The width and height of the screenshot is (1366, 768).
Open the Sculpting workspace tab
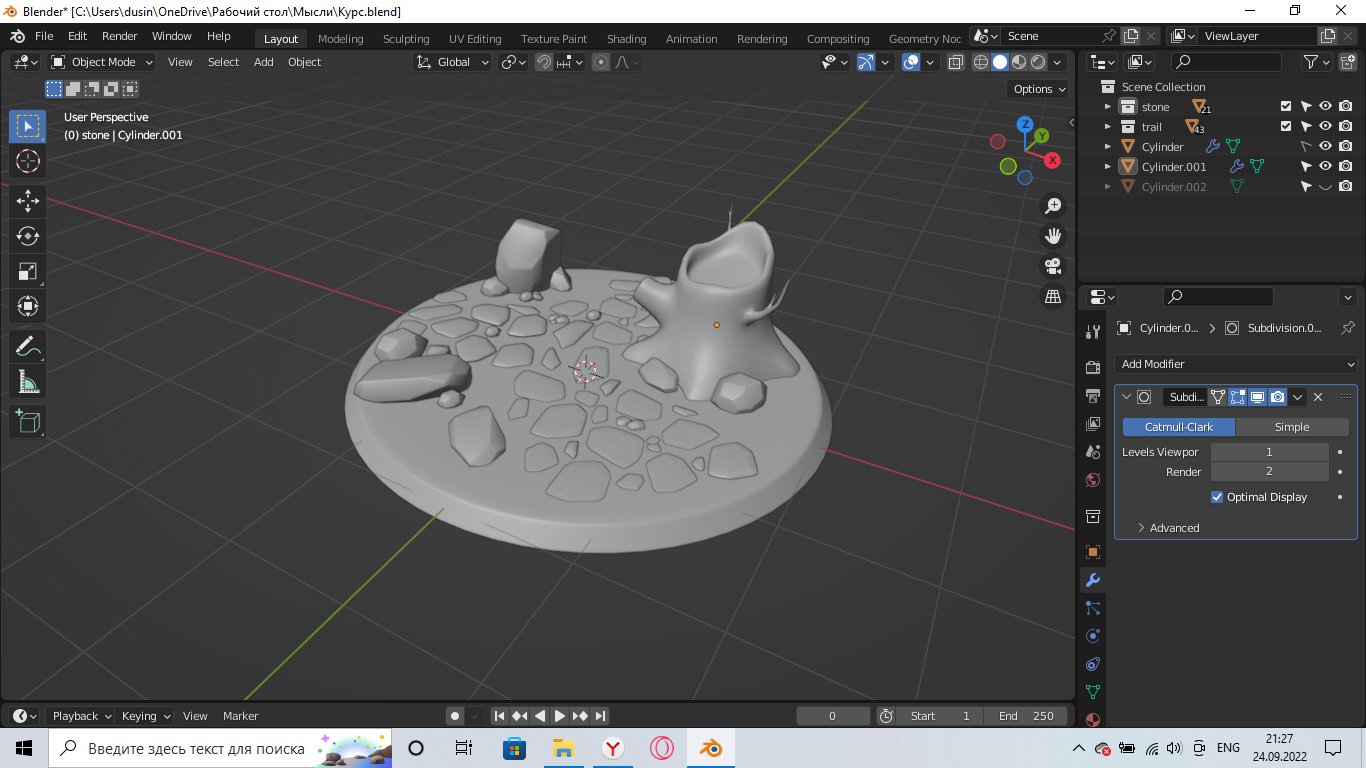click(x=406, y=38)
